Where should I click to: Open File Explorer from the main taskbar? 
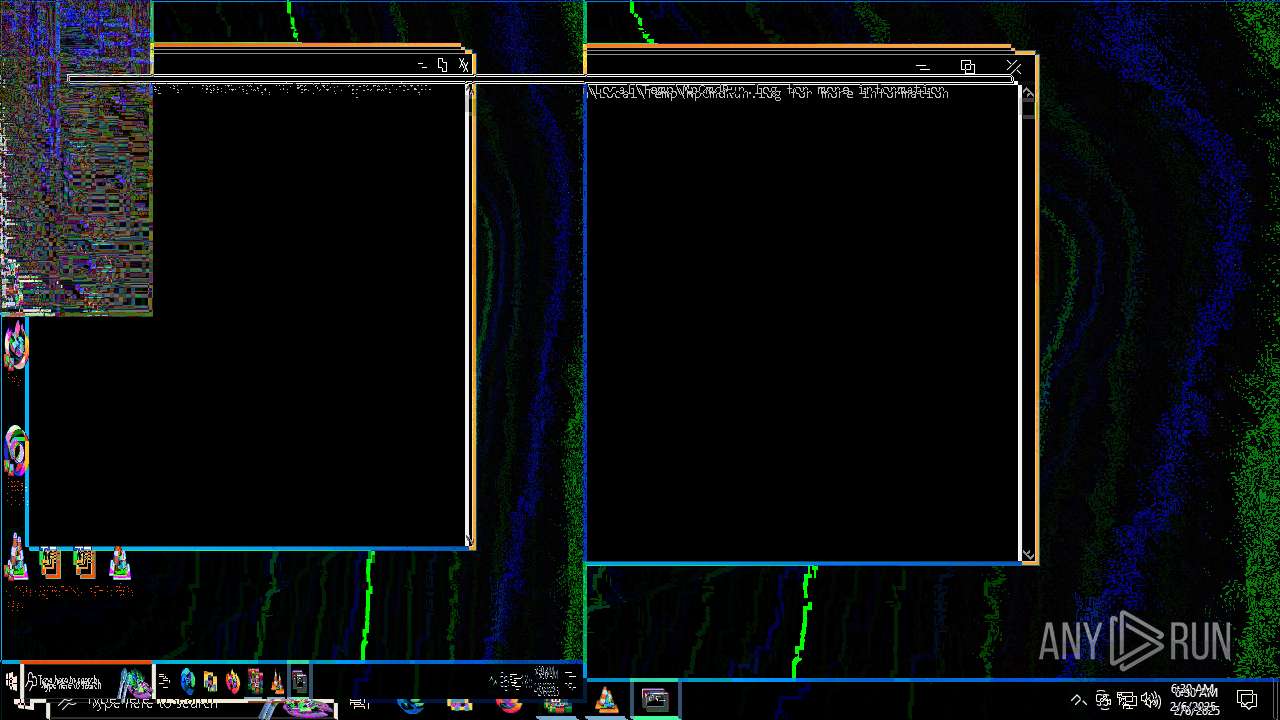[x=460, y=704]
